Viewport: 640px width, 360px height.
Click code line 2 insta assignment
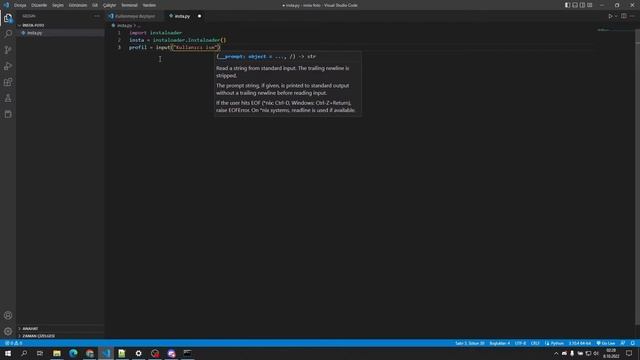[177, 40]
